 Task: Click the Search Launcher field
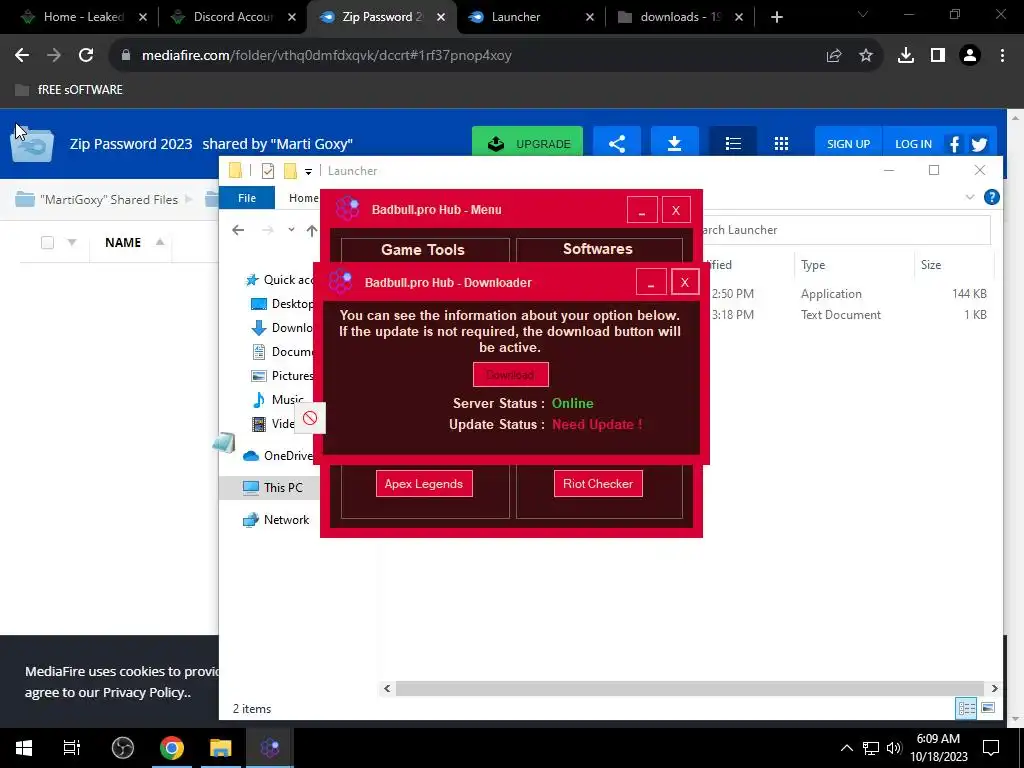(x=846, y=230)
